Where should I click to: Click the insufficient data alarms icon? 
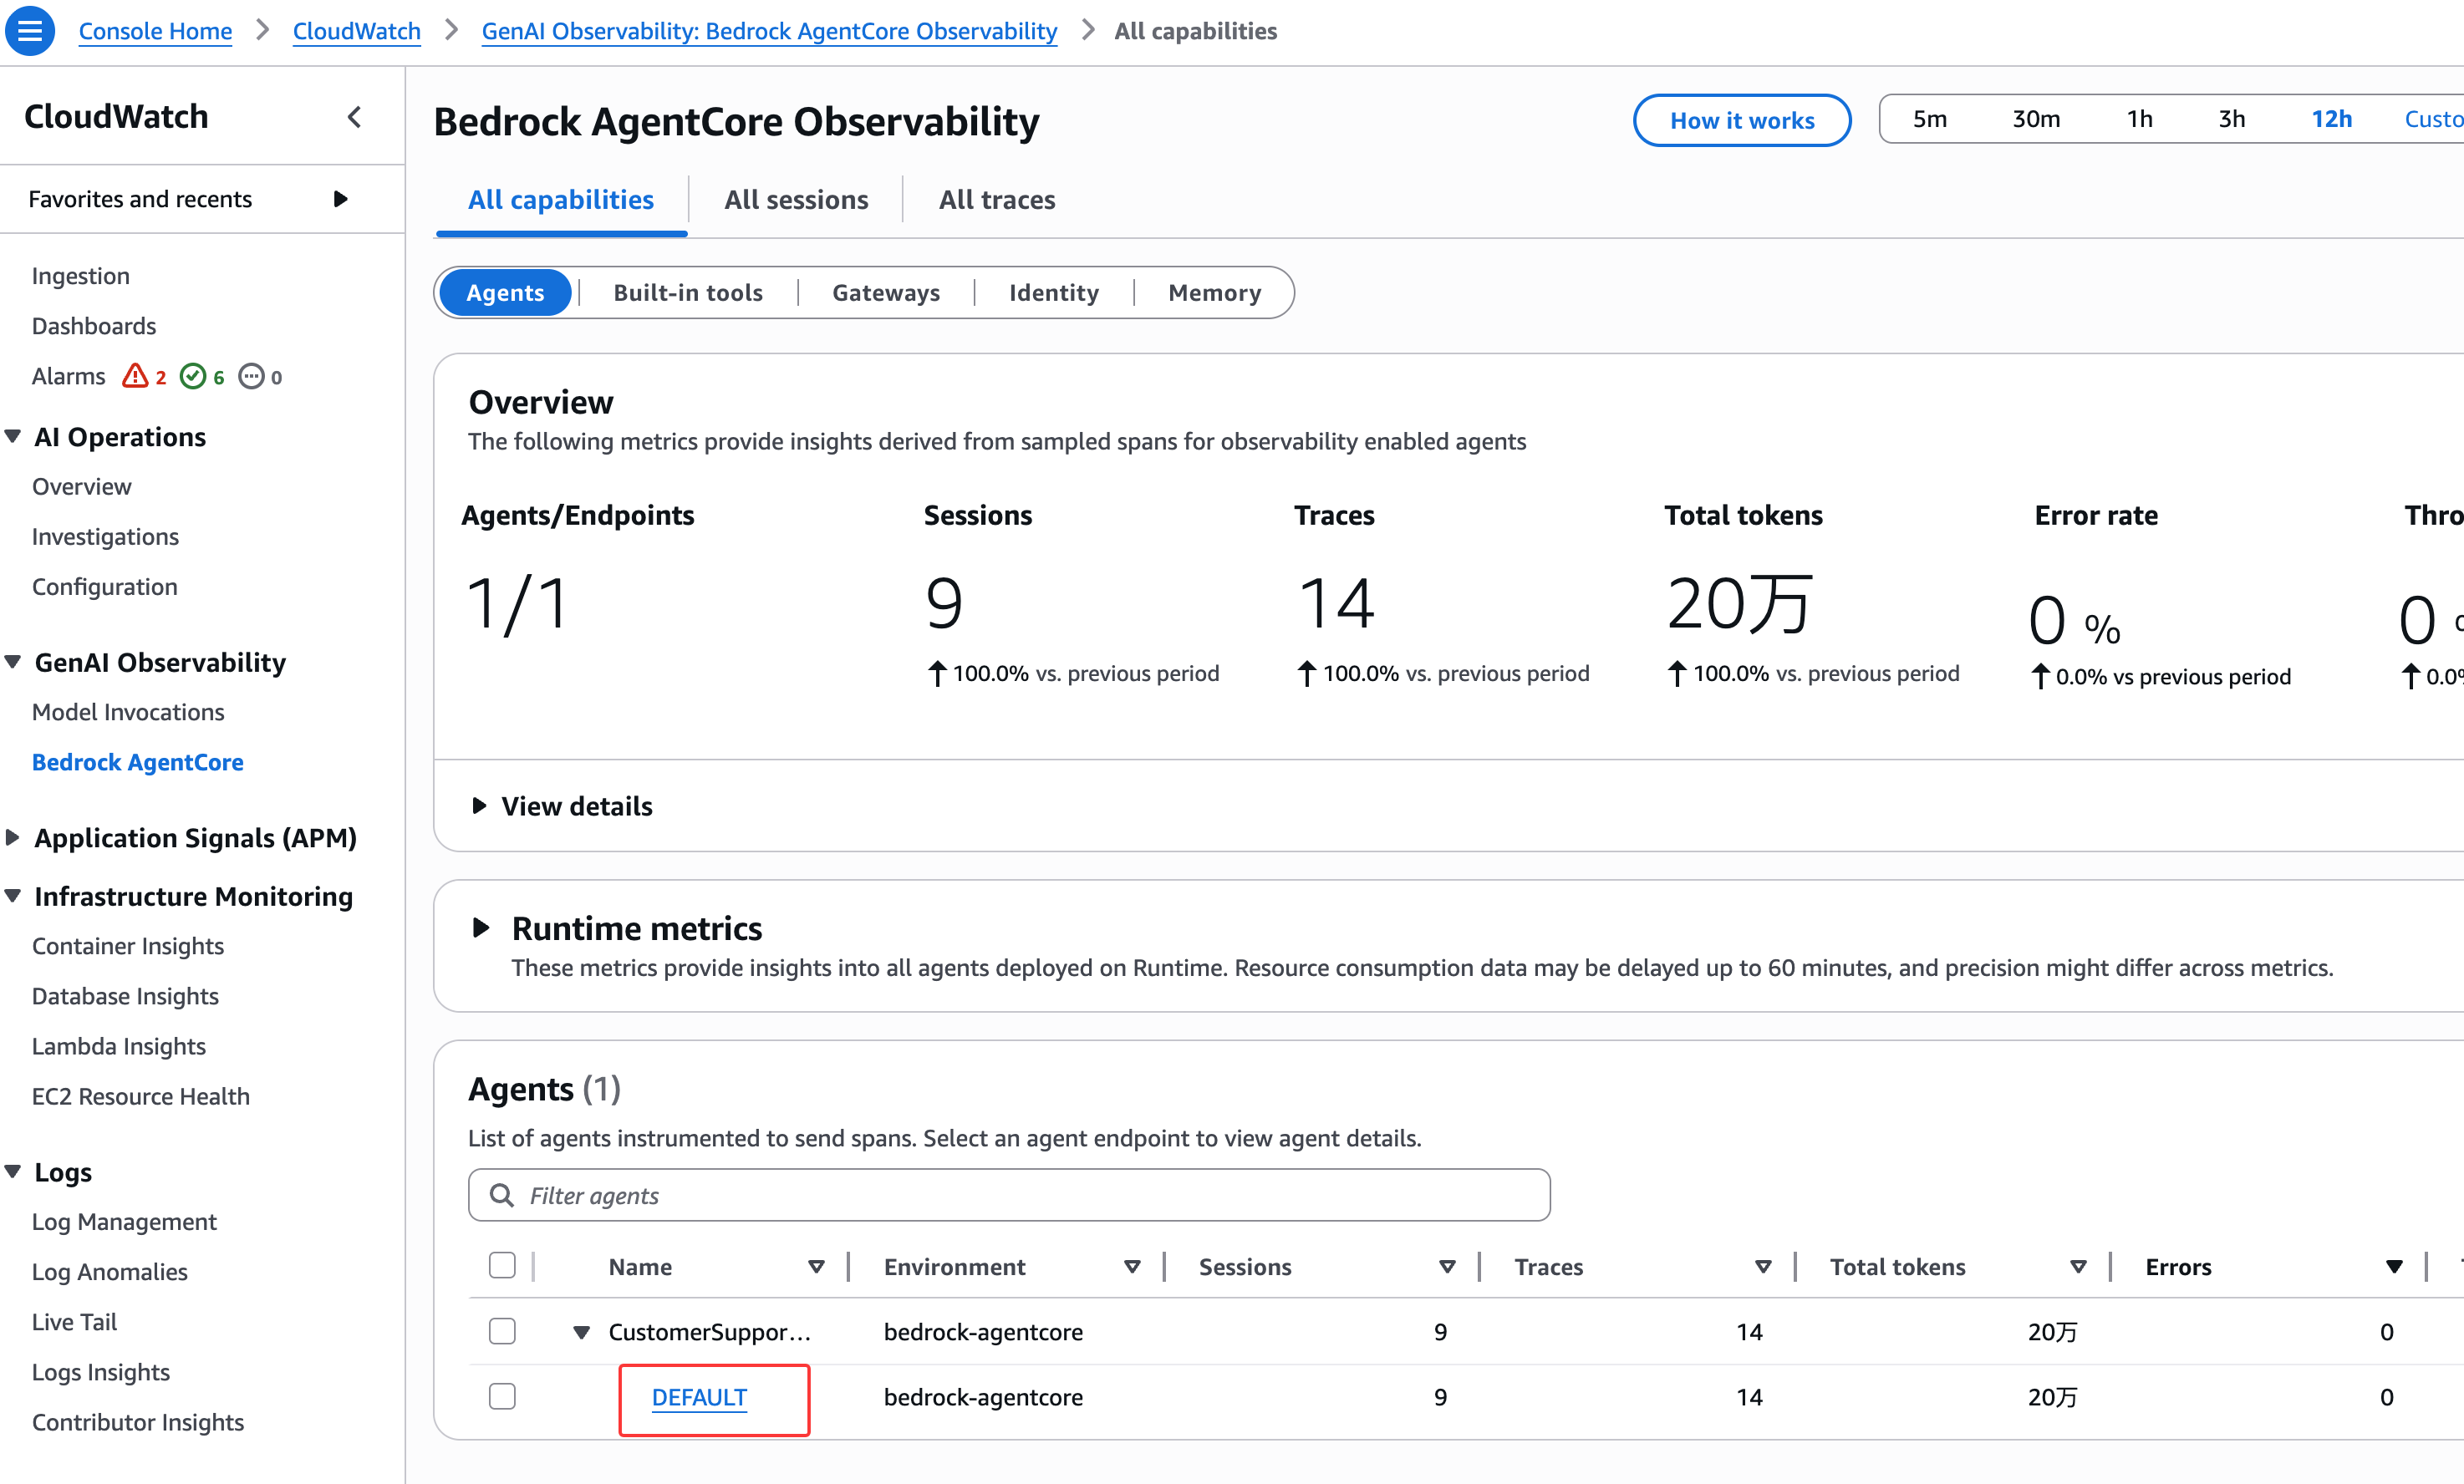coord(251,376)
